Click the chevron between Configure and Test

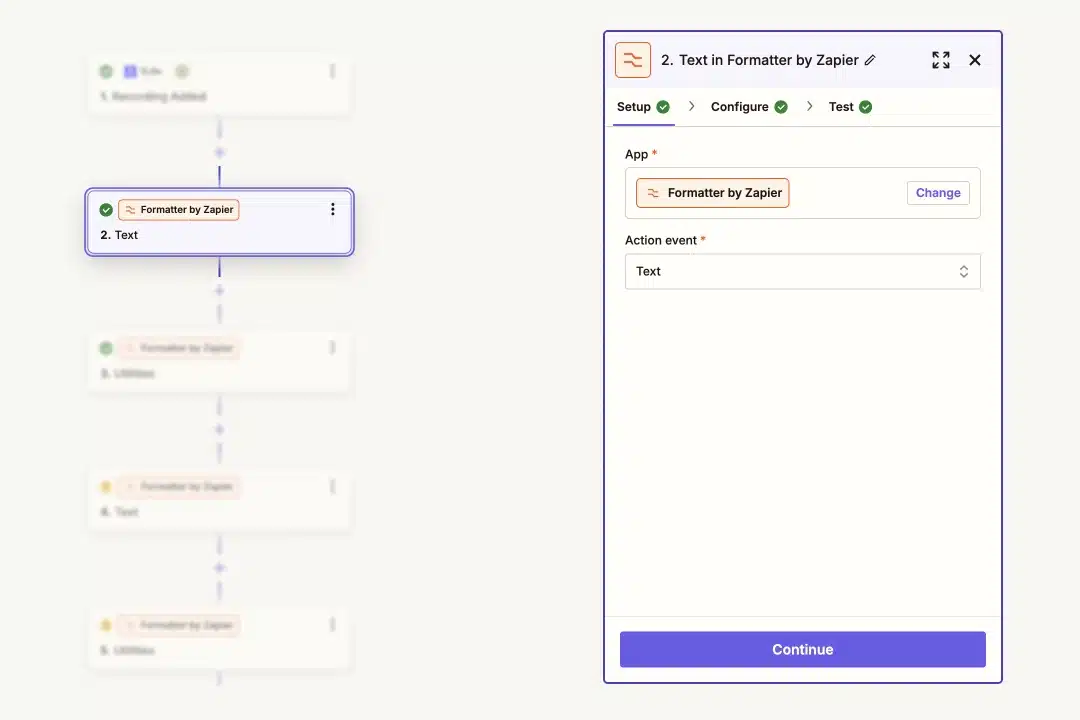click(x=809, y=106)
